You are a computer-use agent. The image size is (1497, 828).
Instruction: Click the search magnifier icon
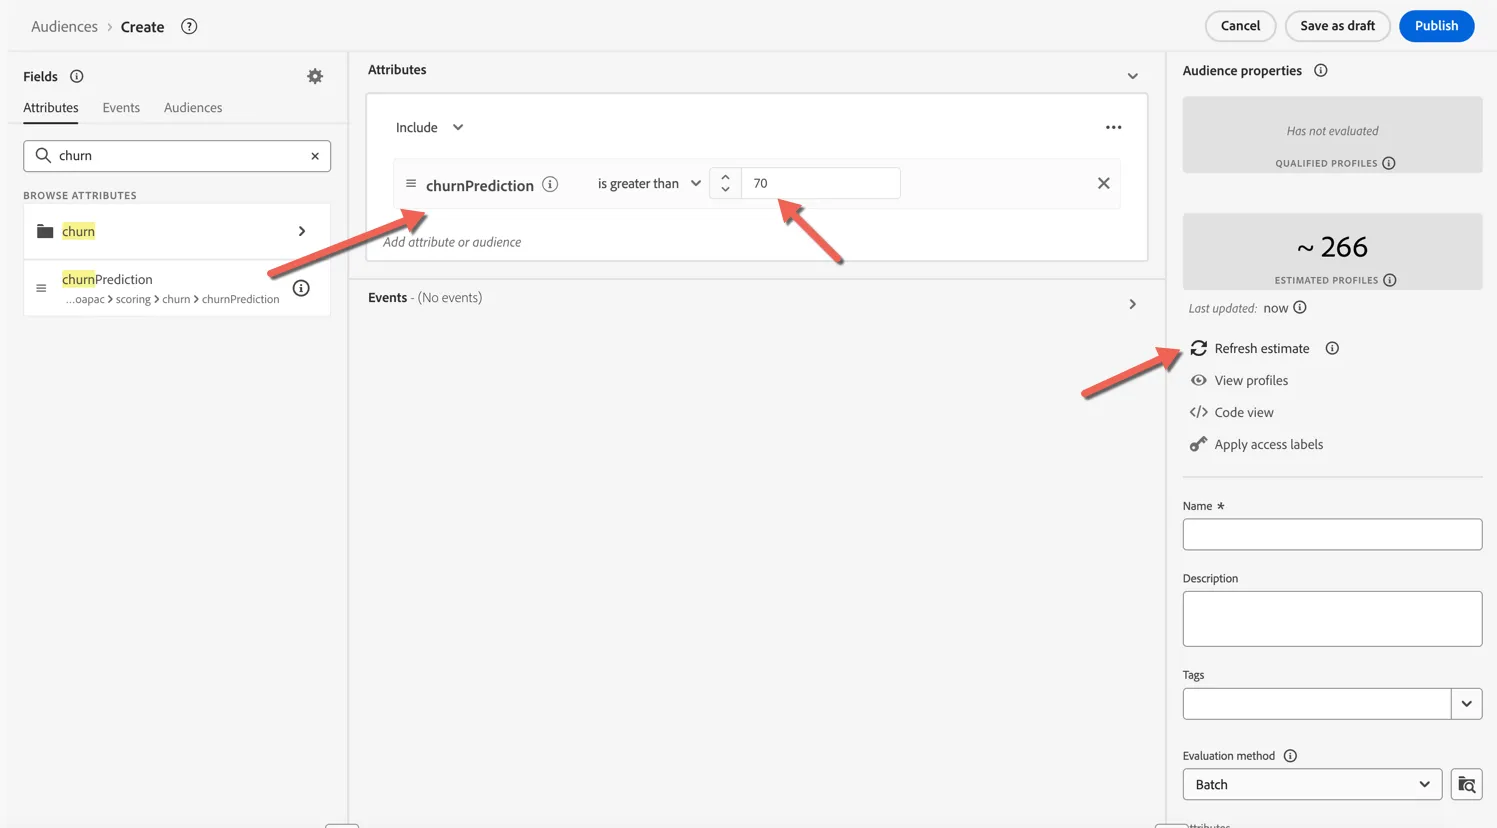point(43,156)
